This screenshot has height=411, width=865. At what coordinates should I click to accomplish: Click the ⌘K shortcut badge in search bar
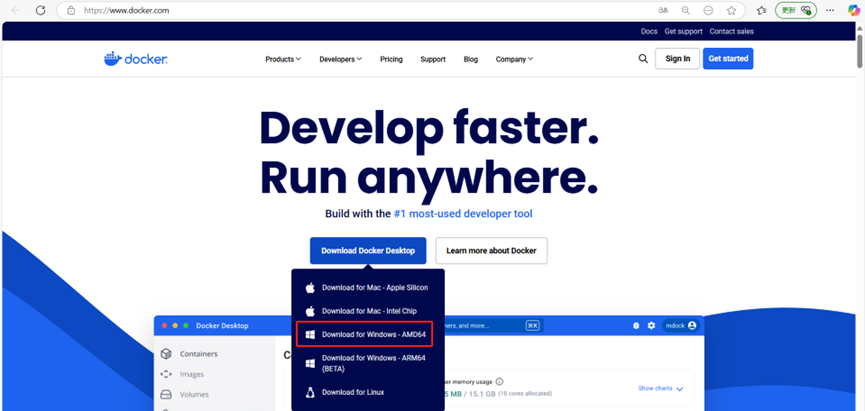pyautogui.click(x=532, y=325)
